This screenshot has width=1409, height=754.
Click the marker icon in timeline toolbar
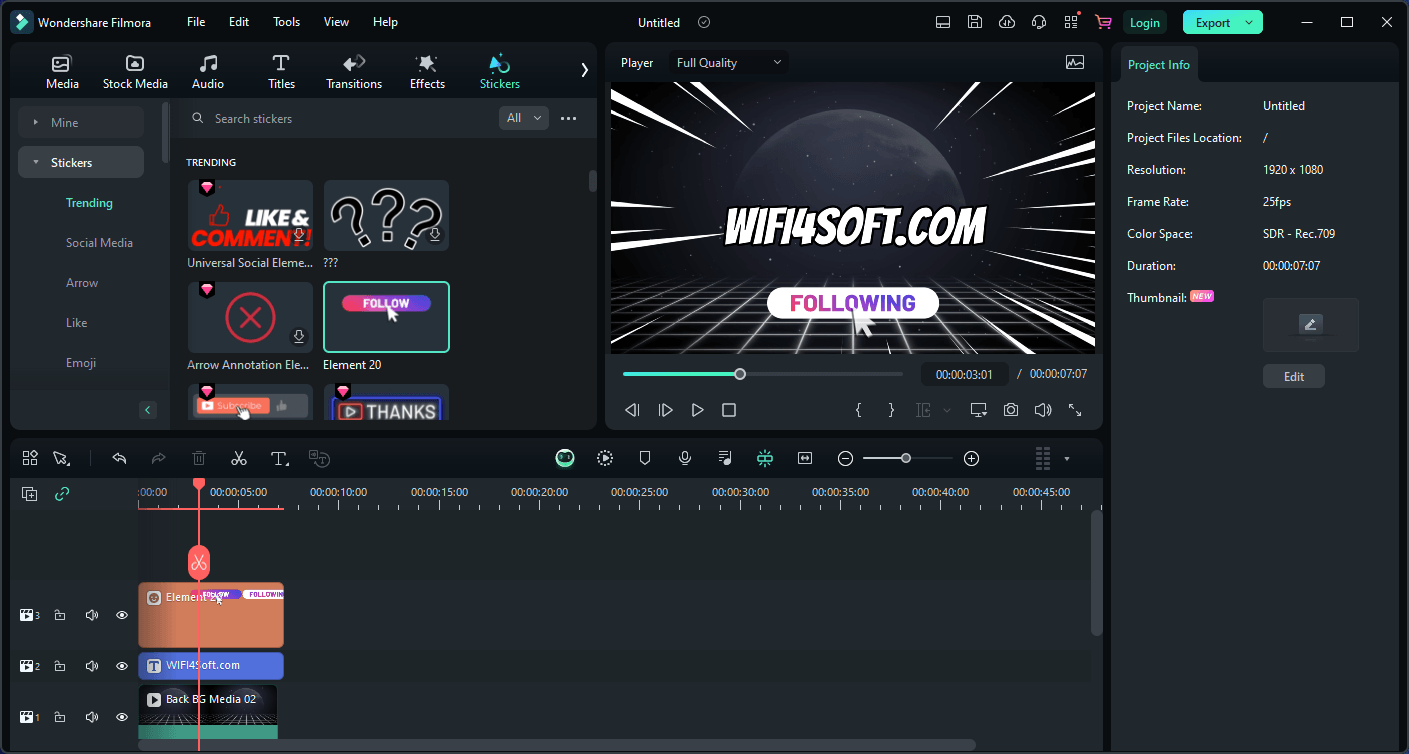click(645, 458)
